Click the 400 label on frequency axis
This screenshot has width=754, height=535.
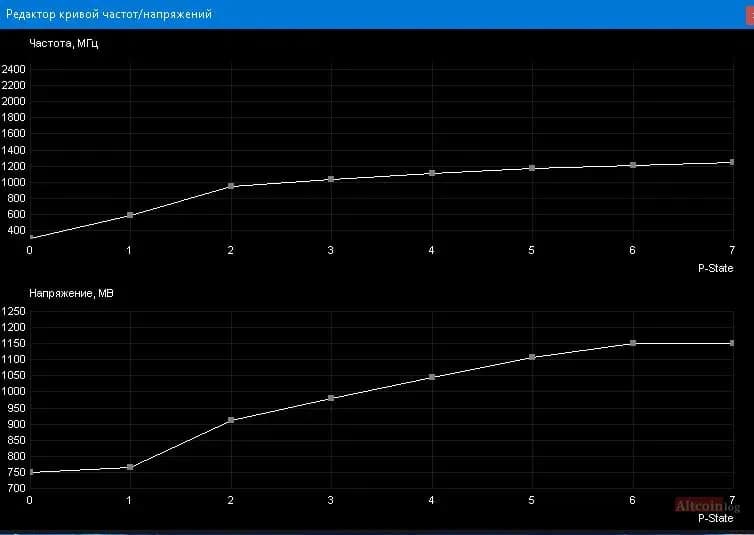pyautogui.click(x=16, y=230)
